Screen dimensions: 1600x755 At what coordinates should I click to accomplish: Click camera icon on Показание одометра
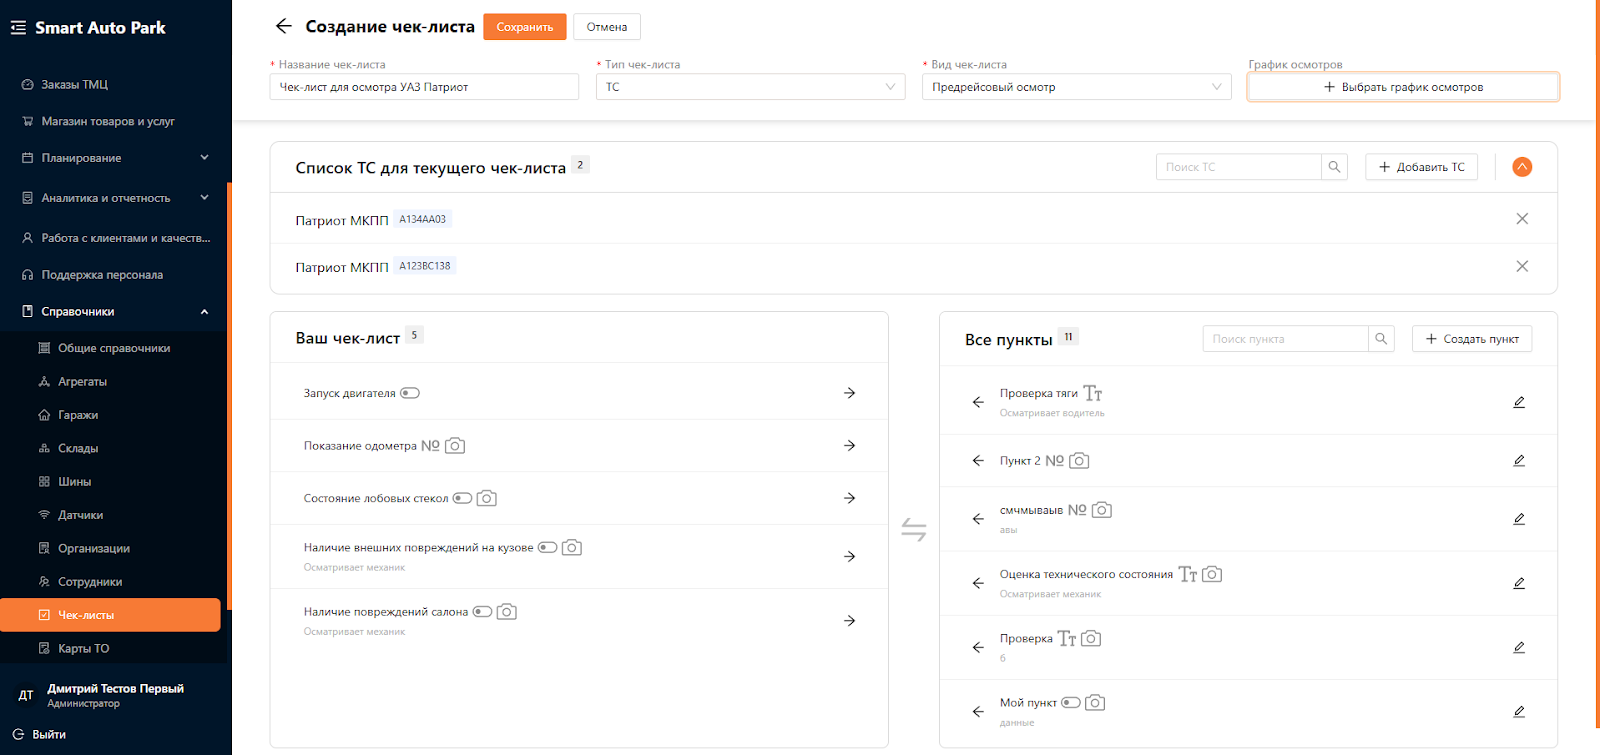click(x=455, y=446)
